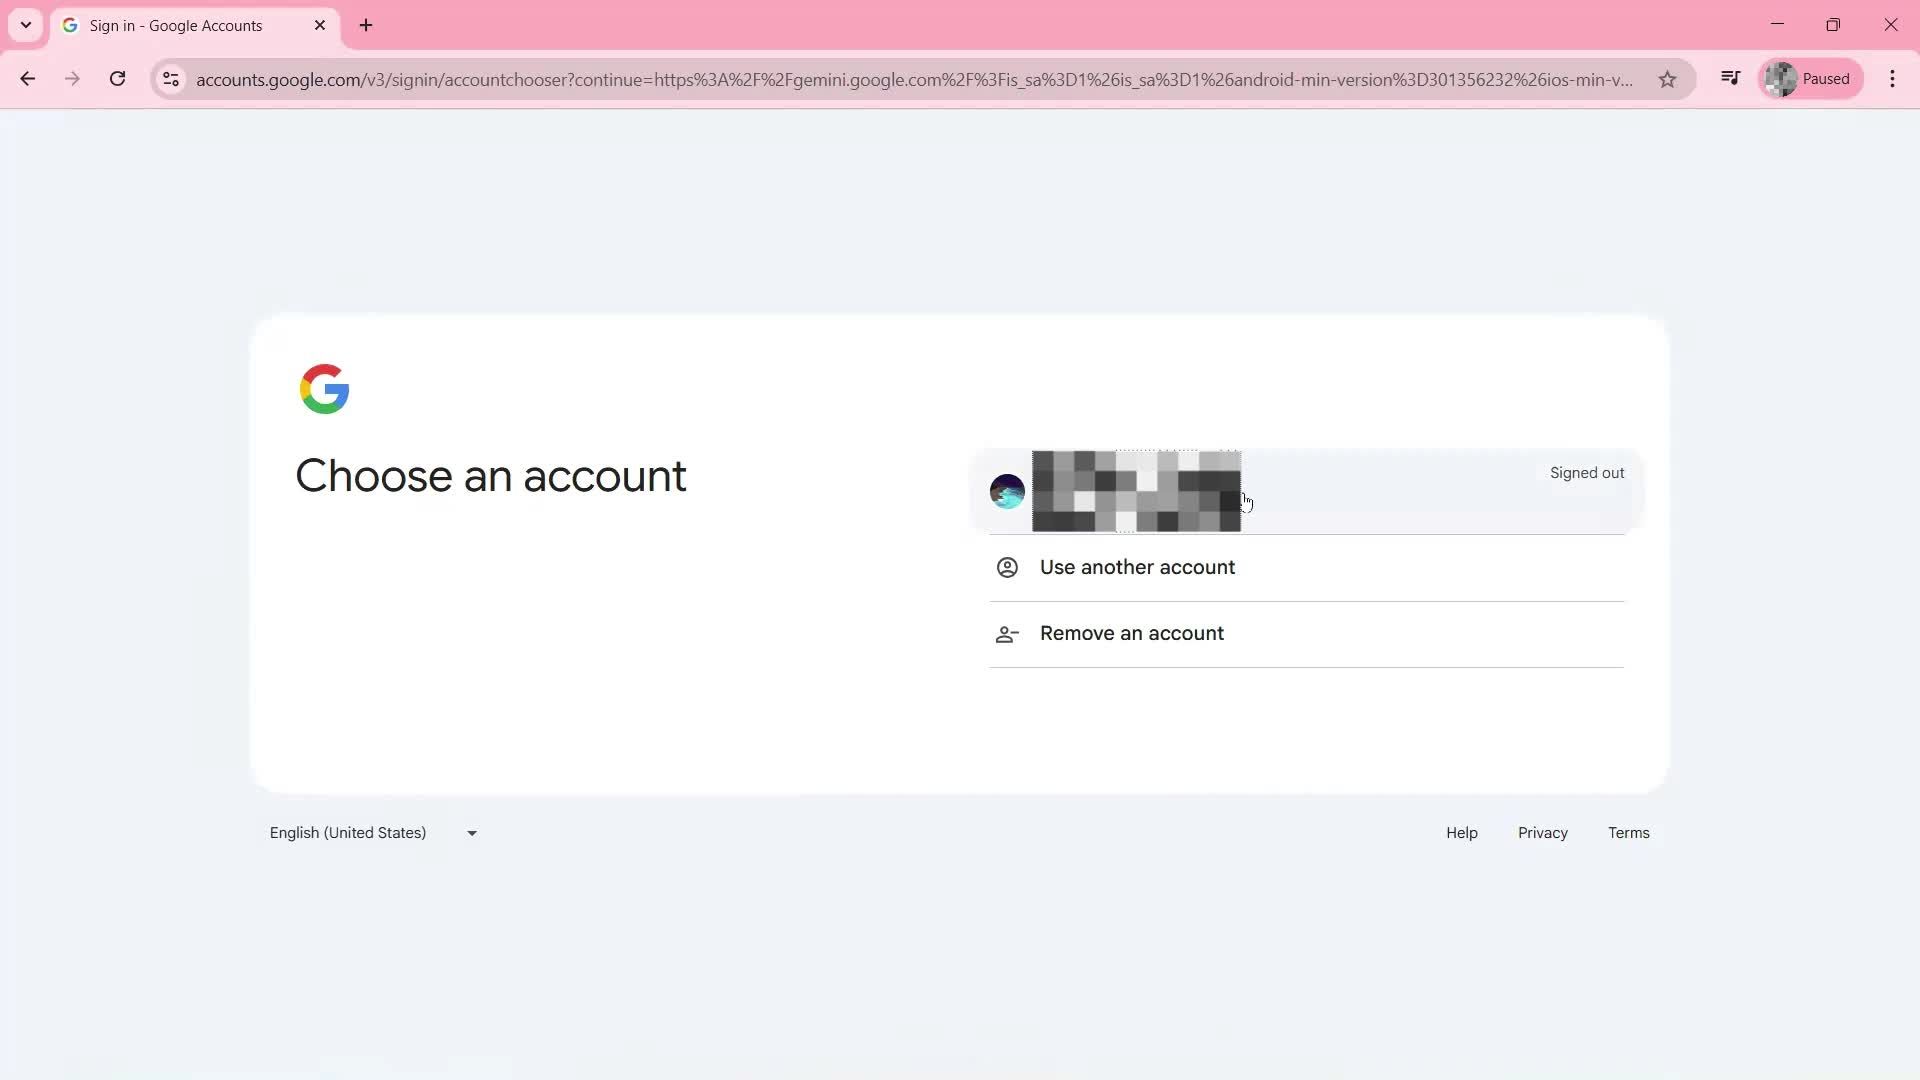This screenshot has height=1080, width=1920.
Task: Click the Google logo above the heading
Action: 324,389
